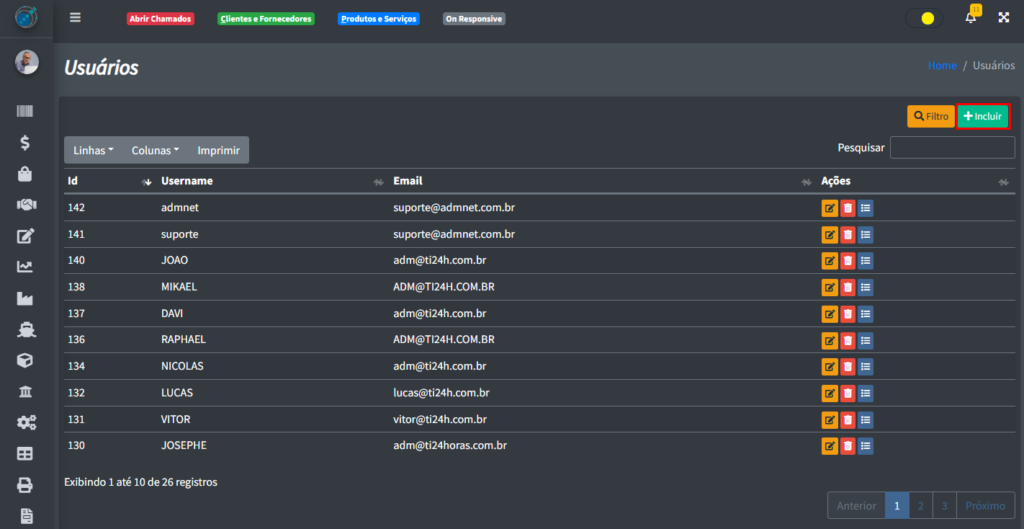The image size is (1024, 529).
Task: Open the handshake icon in sidebar
Action: [25, 205]
